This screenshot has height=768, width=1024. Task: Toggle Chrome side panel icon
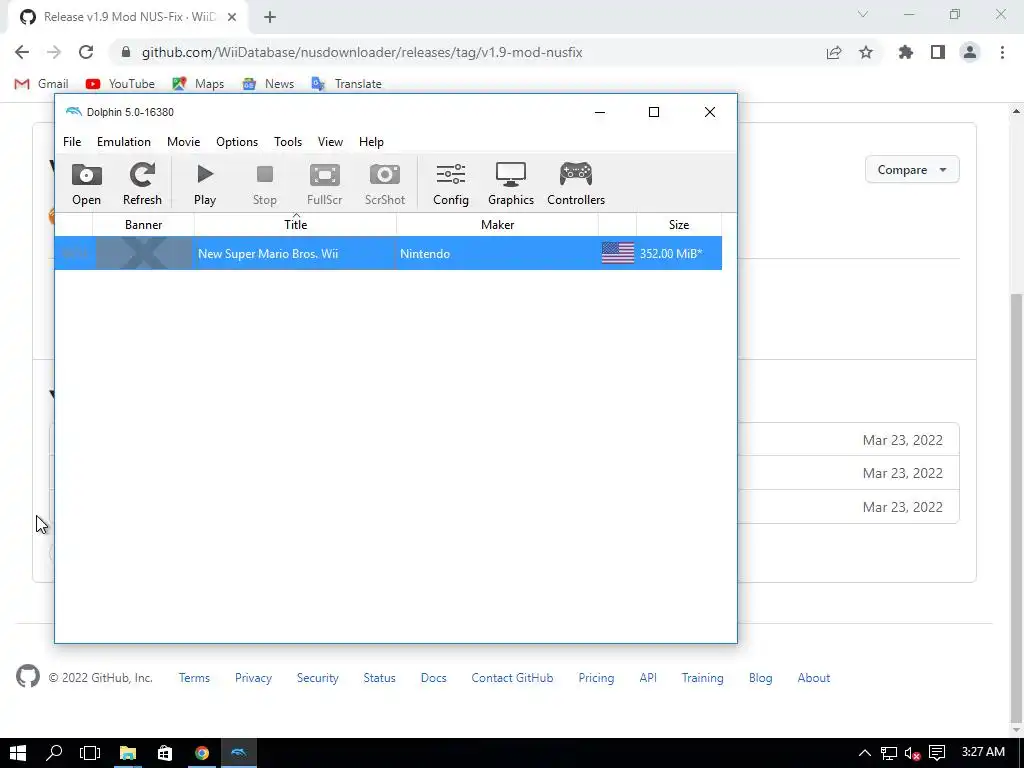938,52
